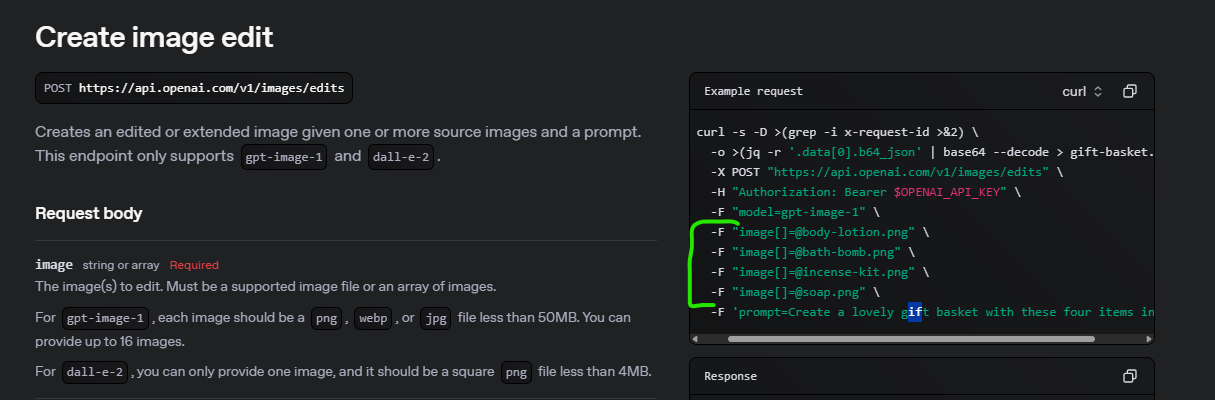This screenshot has height=400, width=1215.
Task: Click the red Required label
Action: click(x=194, y=265)
